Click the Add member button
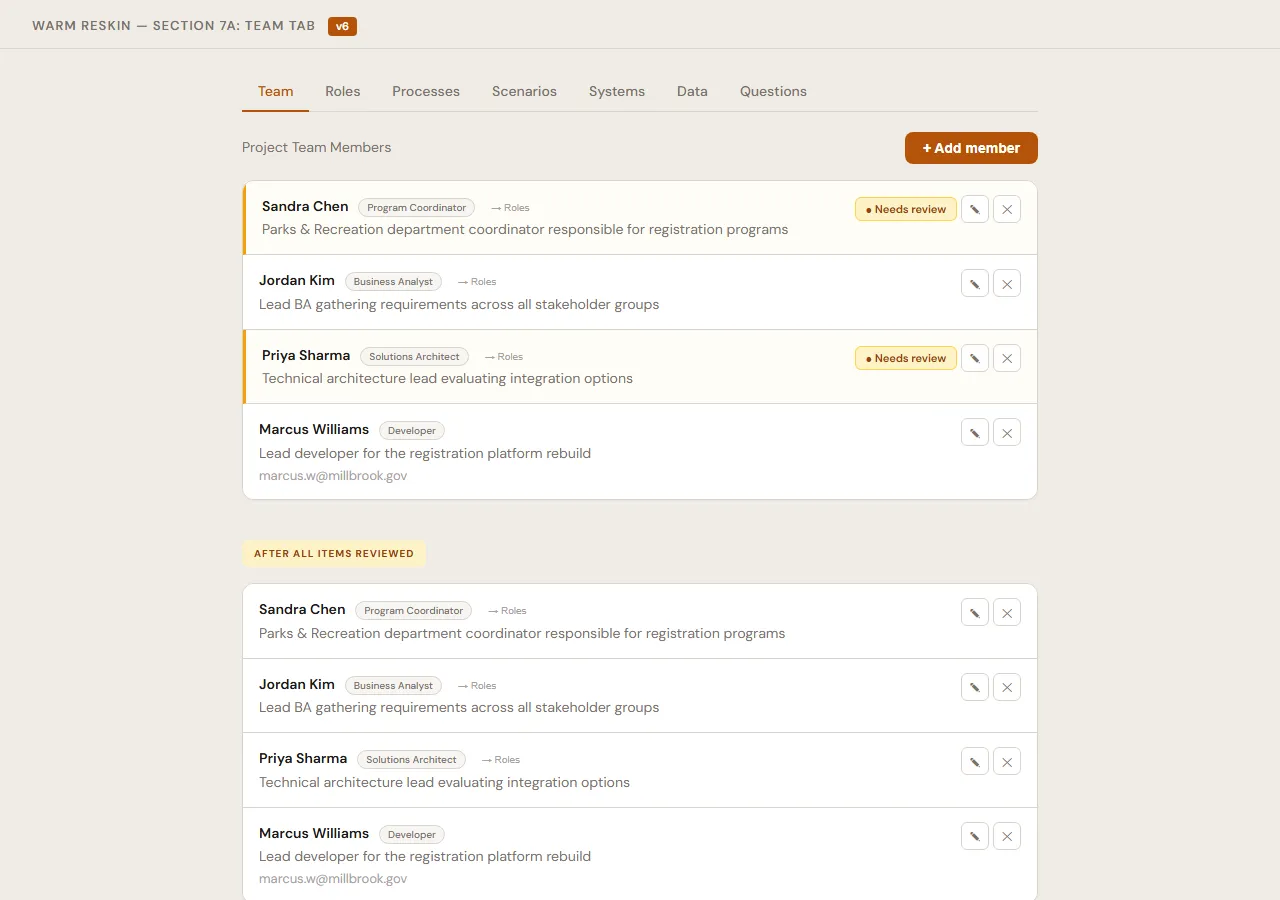 click(x=971, y=147)
